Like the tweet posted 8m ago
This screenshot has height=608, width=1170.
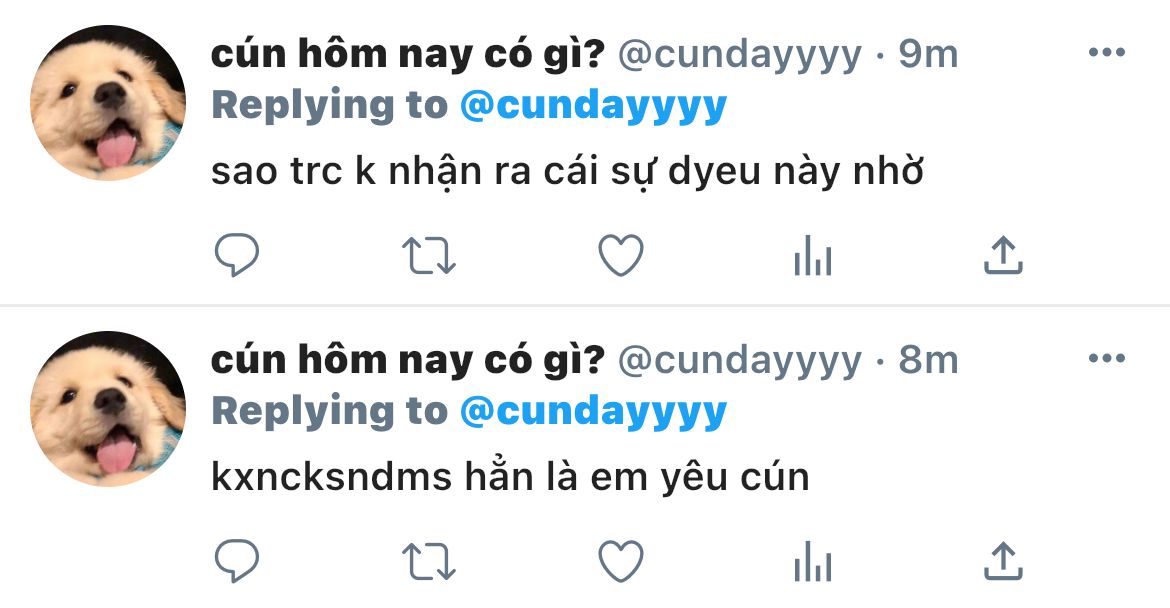point(621,561)
